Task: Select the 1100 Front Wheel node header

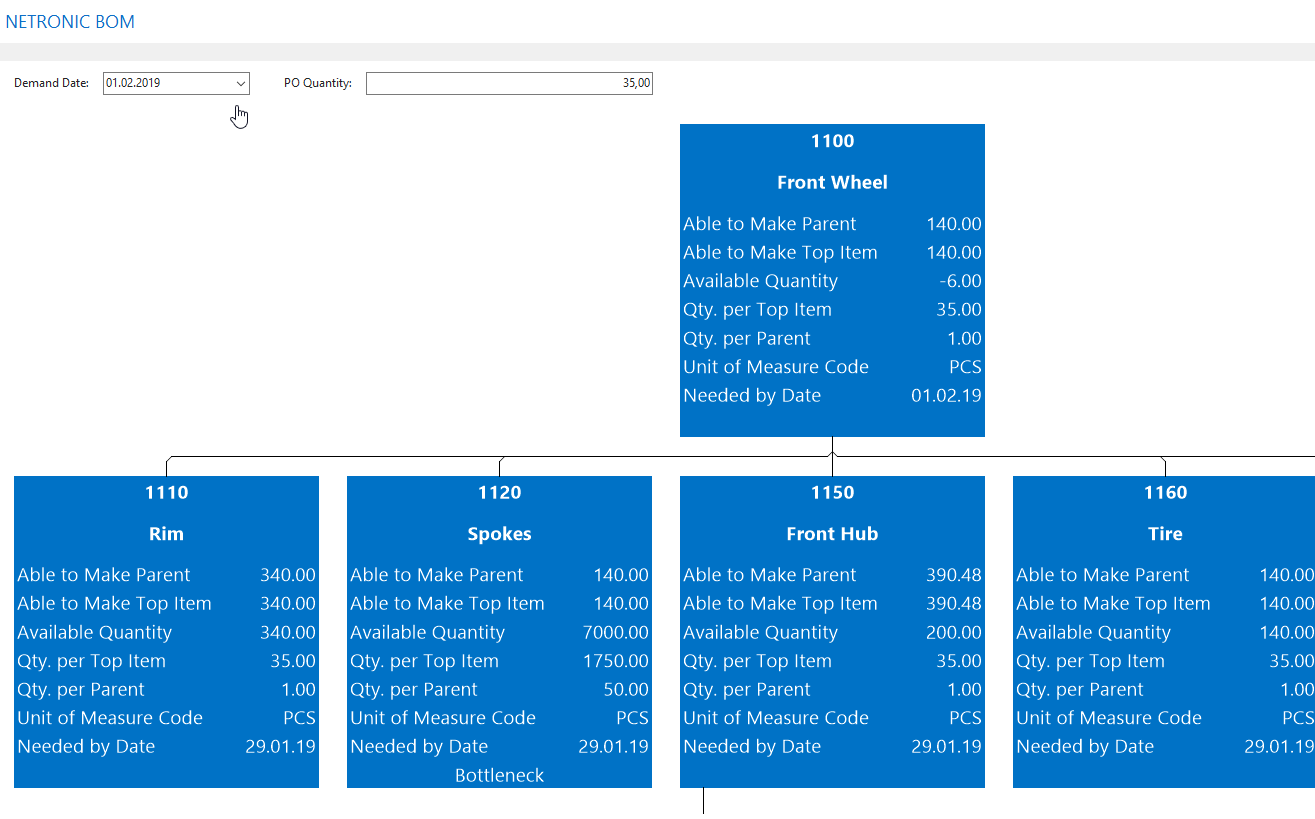Action: 832,141
